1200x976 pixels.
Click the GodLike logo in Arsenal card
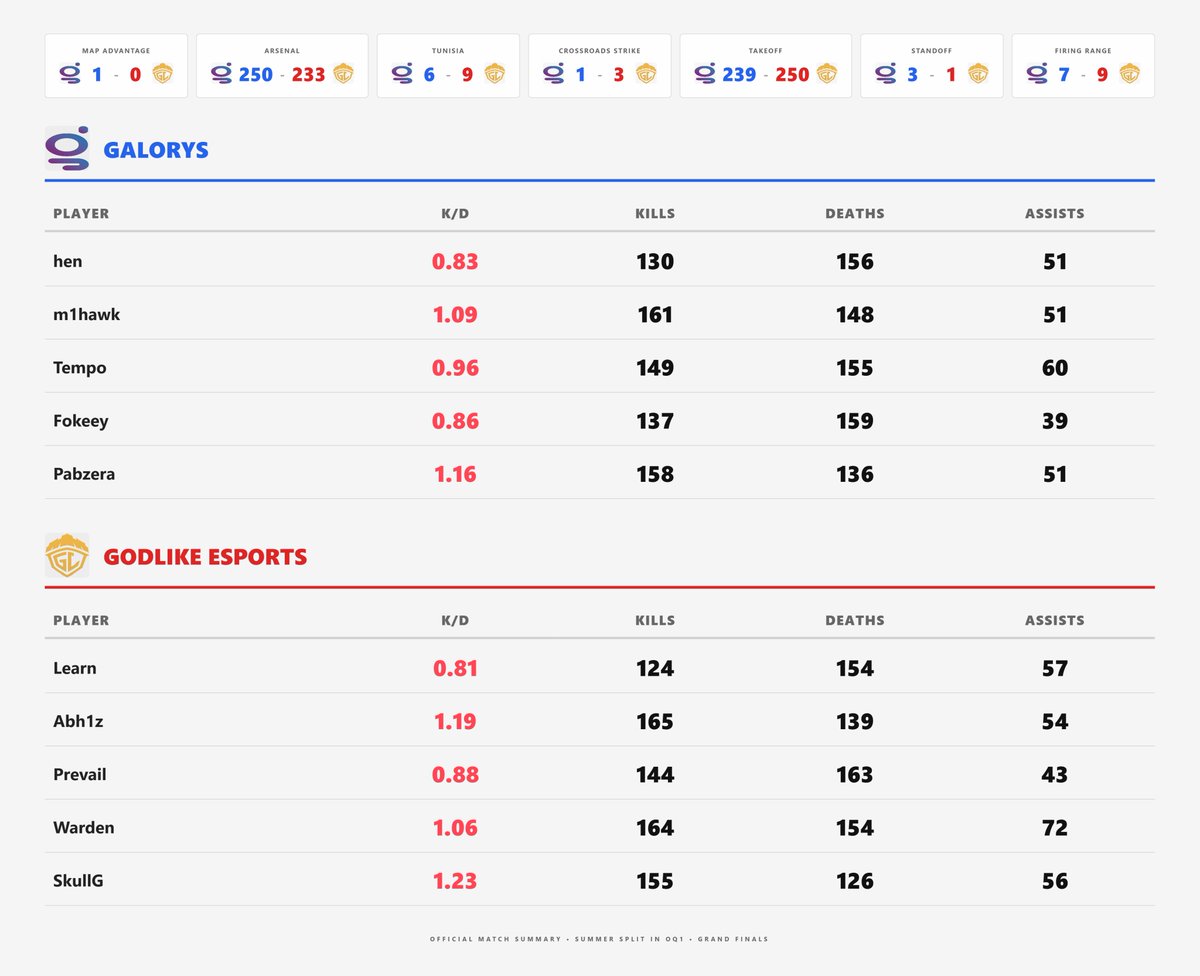coord(343,74)
